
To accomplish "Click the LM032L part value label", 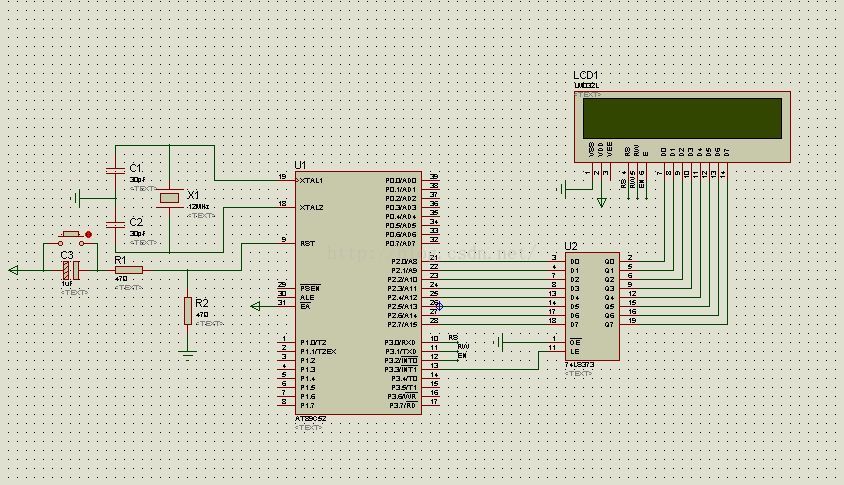I will [586, 86].
